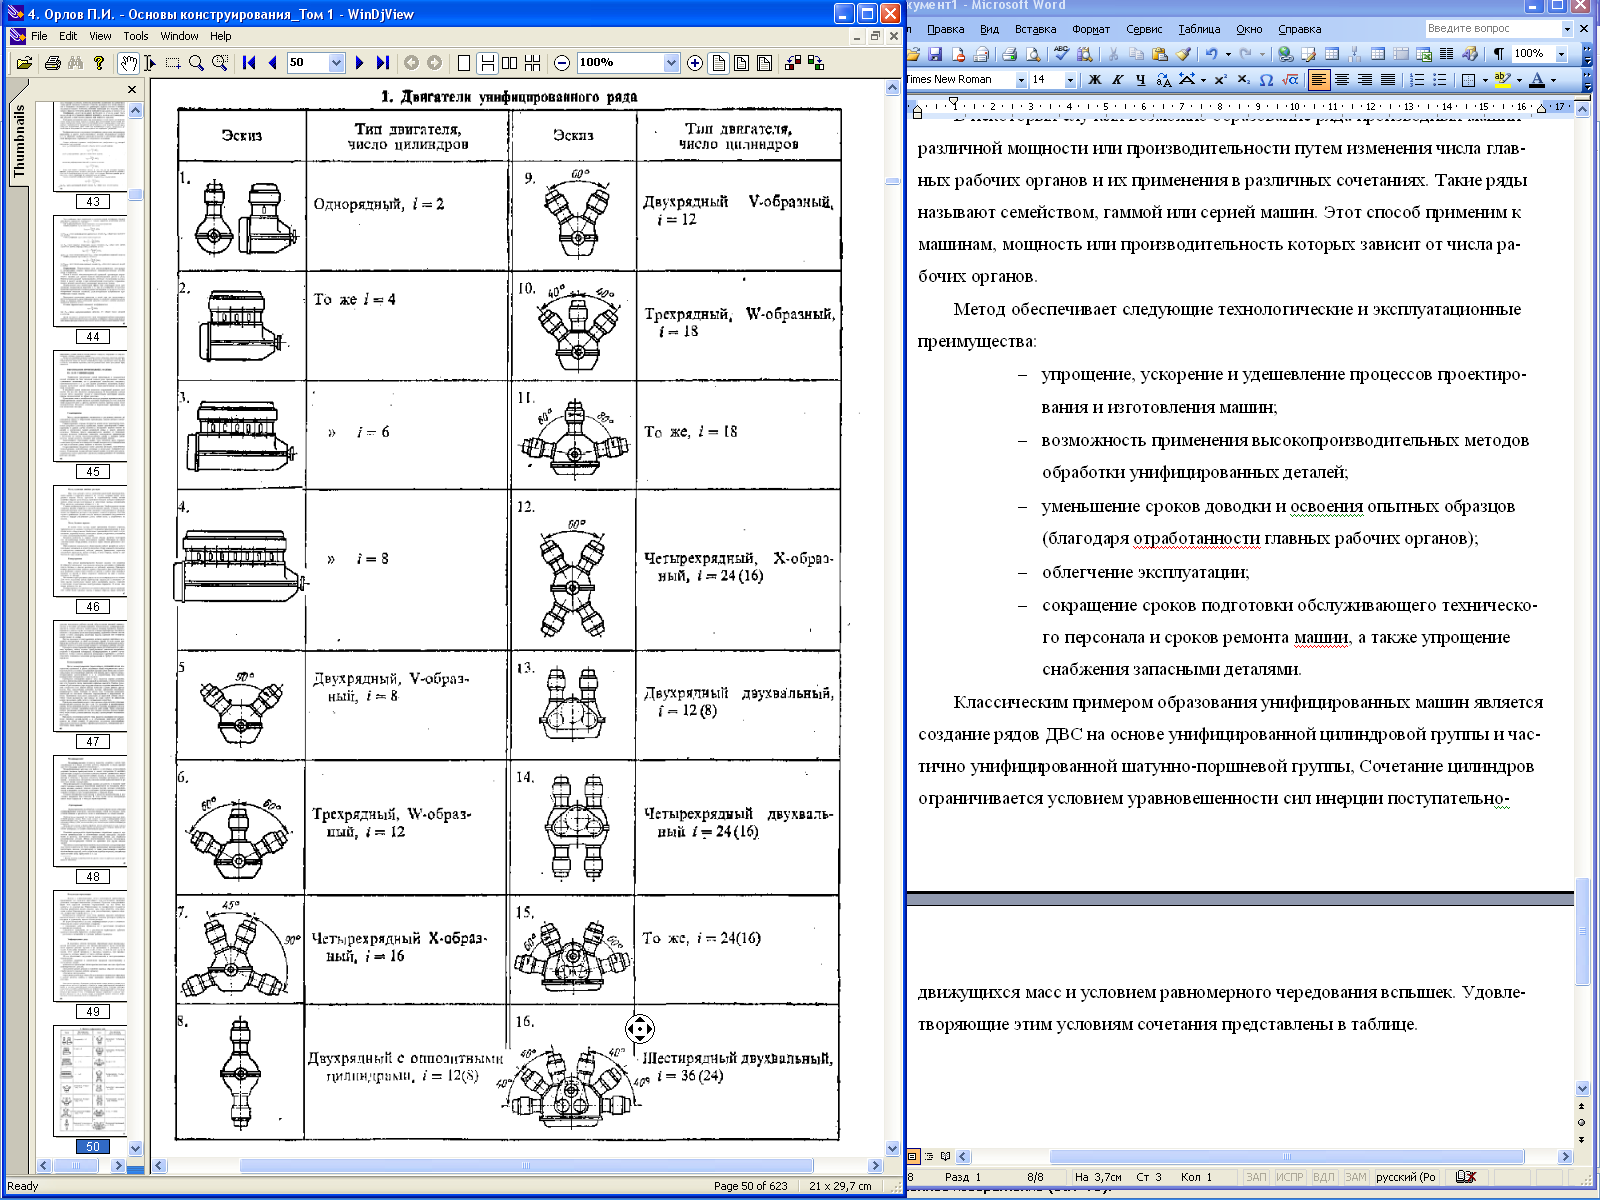This screenshot has height=1200, width=1600.
Task: Open the Window menu in WinDjView
Action: pyautogui.click(x=179, y=36)
